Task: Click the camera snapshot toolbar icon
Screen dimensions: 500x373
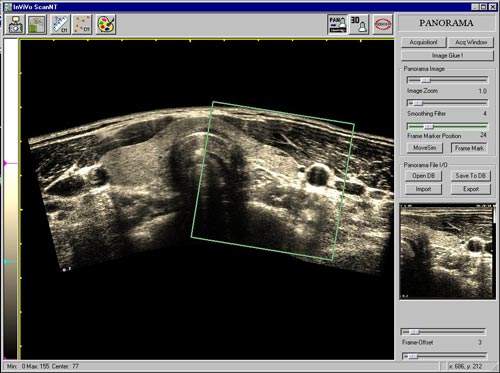Action: pos(15,24)
